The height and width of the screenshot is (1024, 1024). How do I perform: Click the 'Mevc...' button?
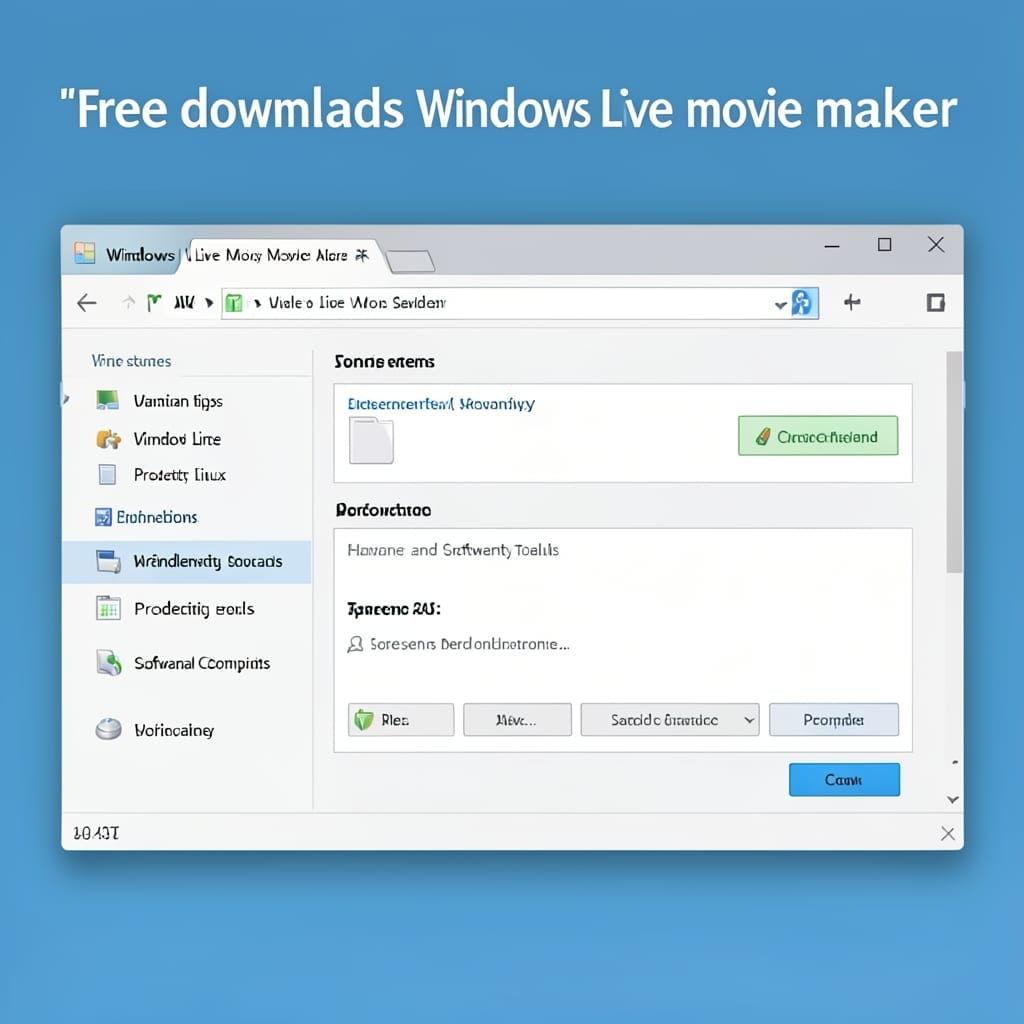(x=517, y=720)
